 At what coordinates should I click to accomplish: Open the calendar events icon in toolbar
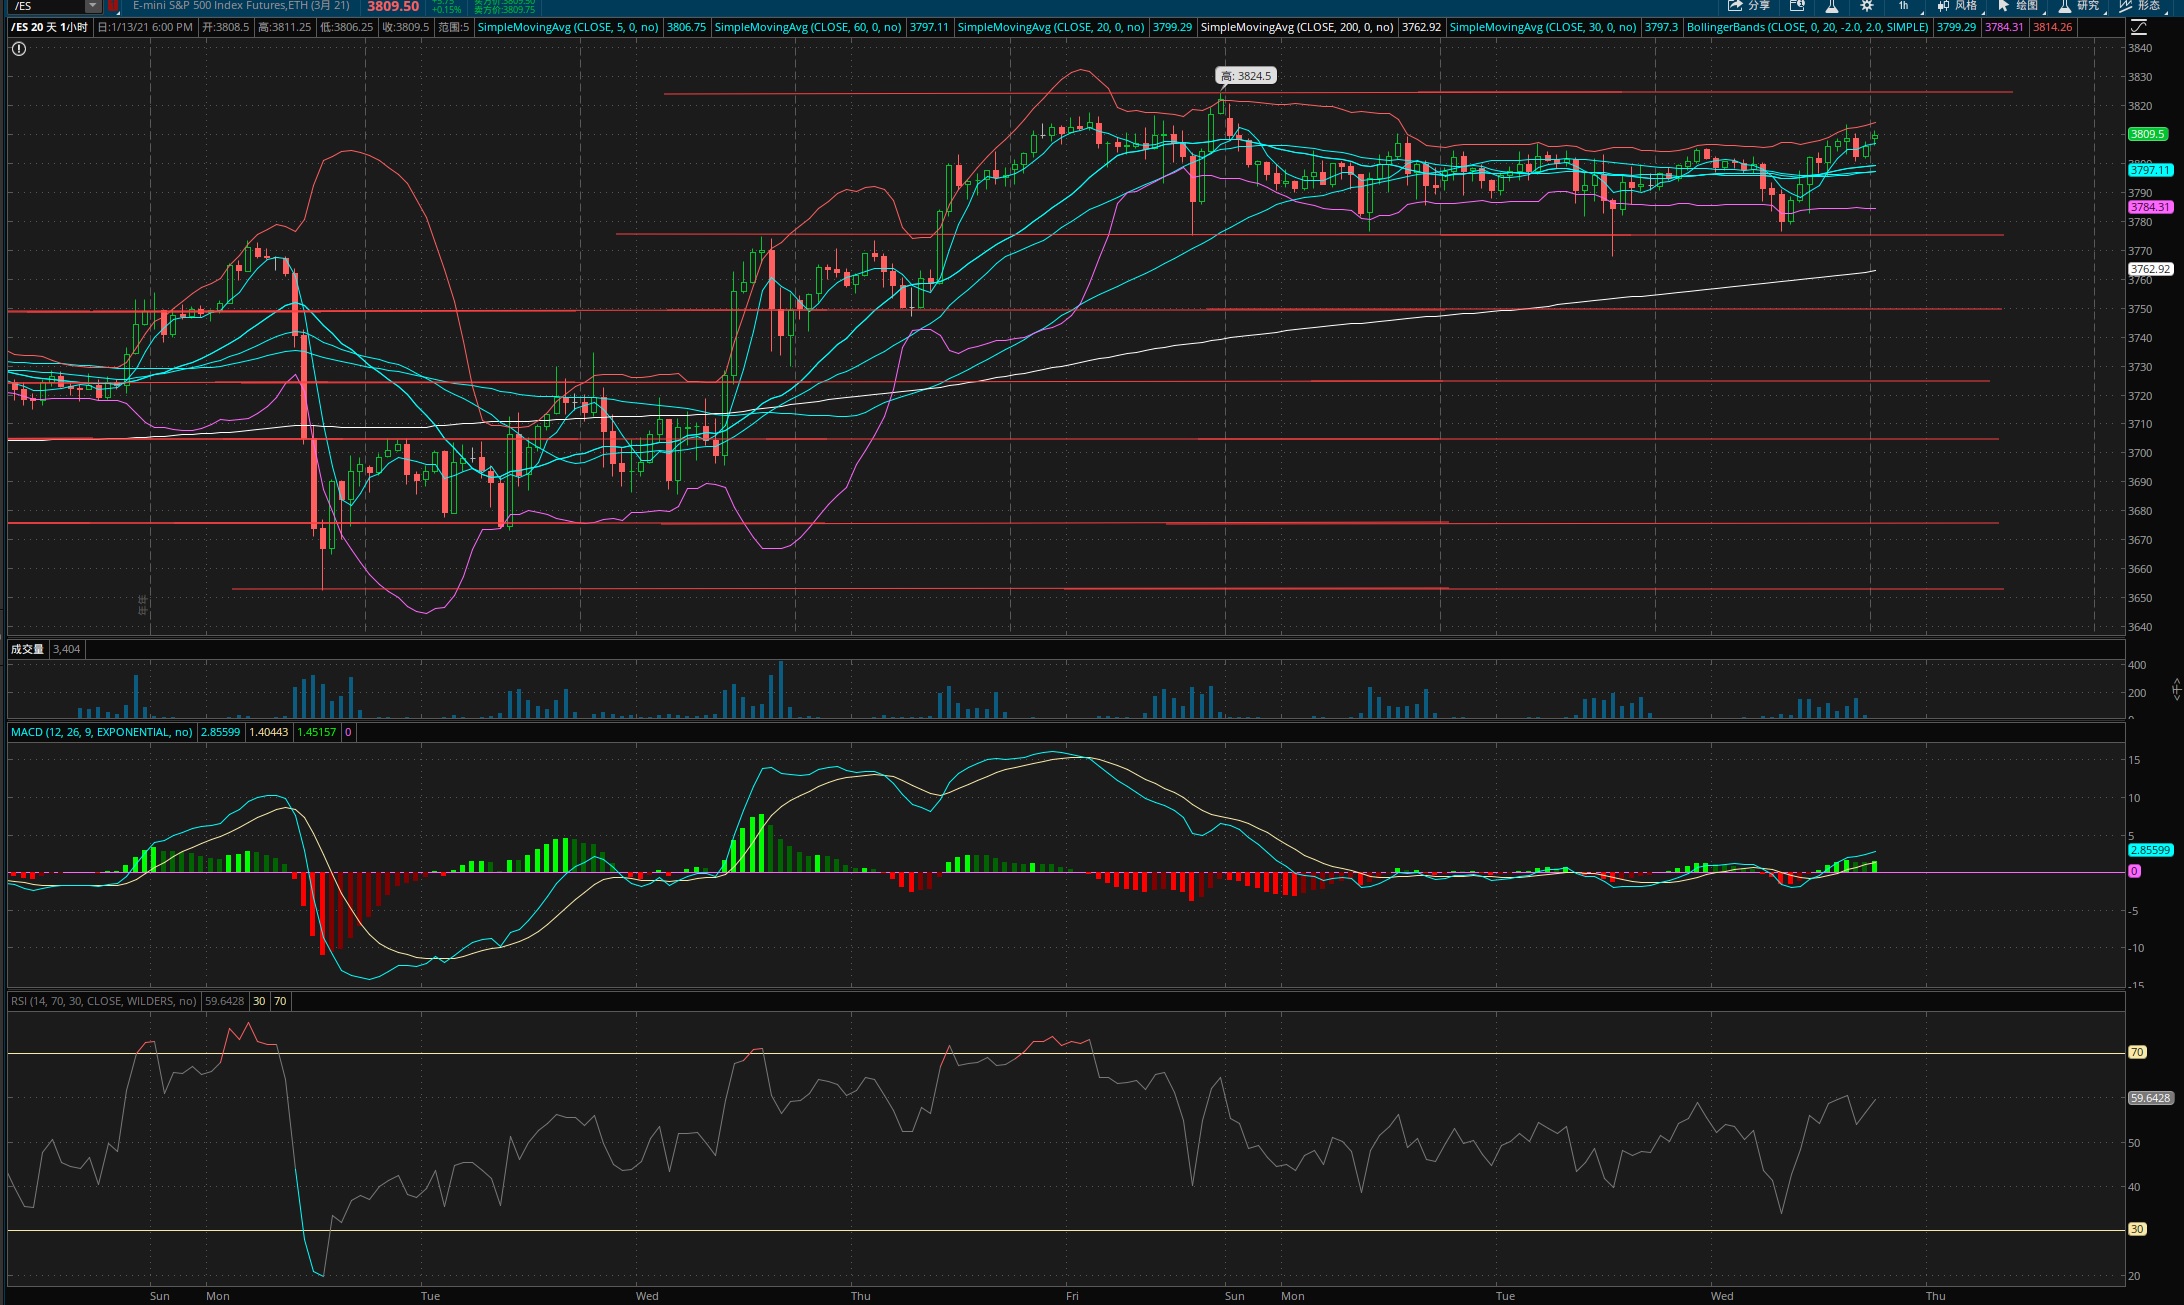[1797, 6]
